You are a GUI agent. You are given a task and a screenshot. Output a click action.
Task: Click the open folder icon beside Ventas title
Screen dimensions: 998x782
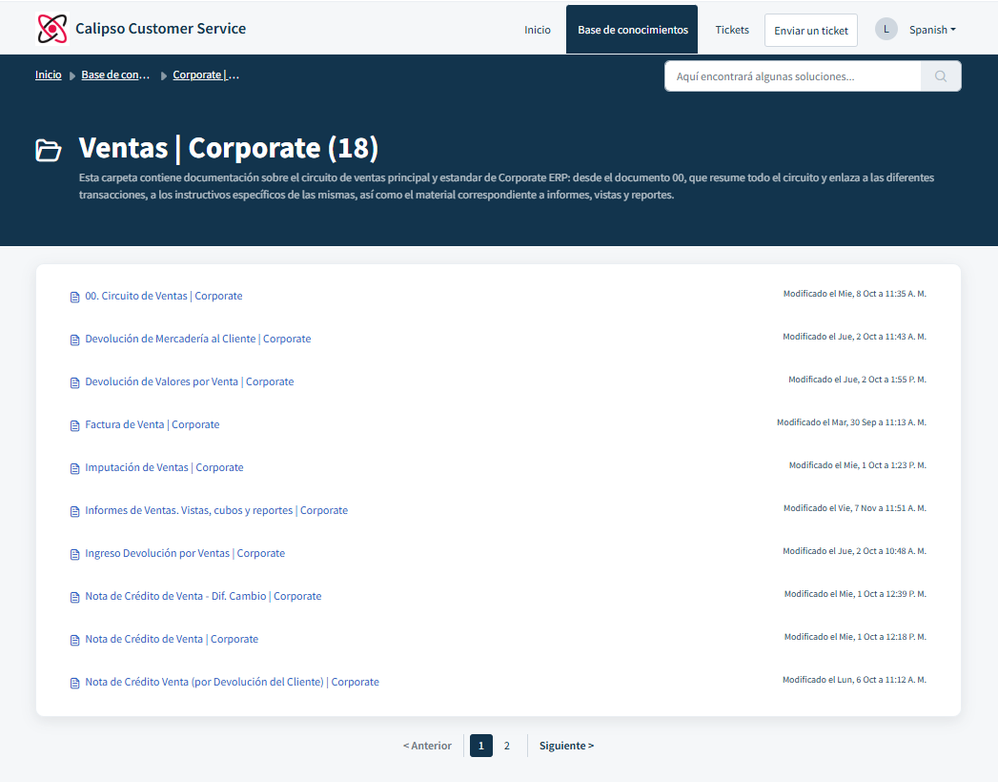point(48,150)
